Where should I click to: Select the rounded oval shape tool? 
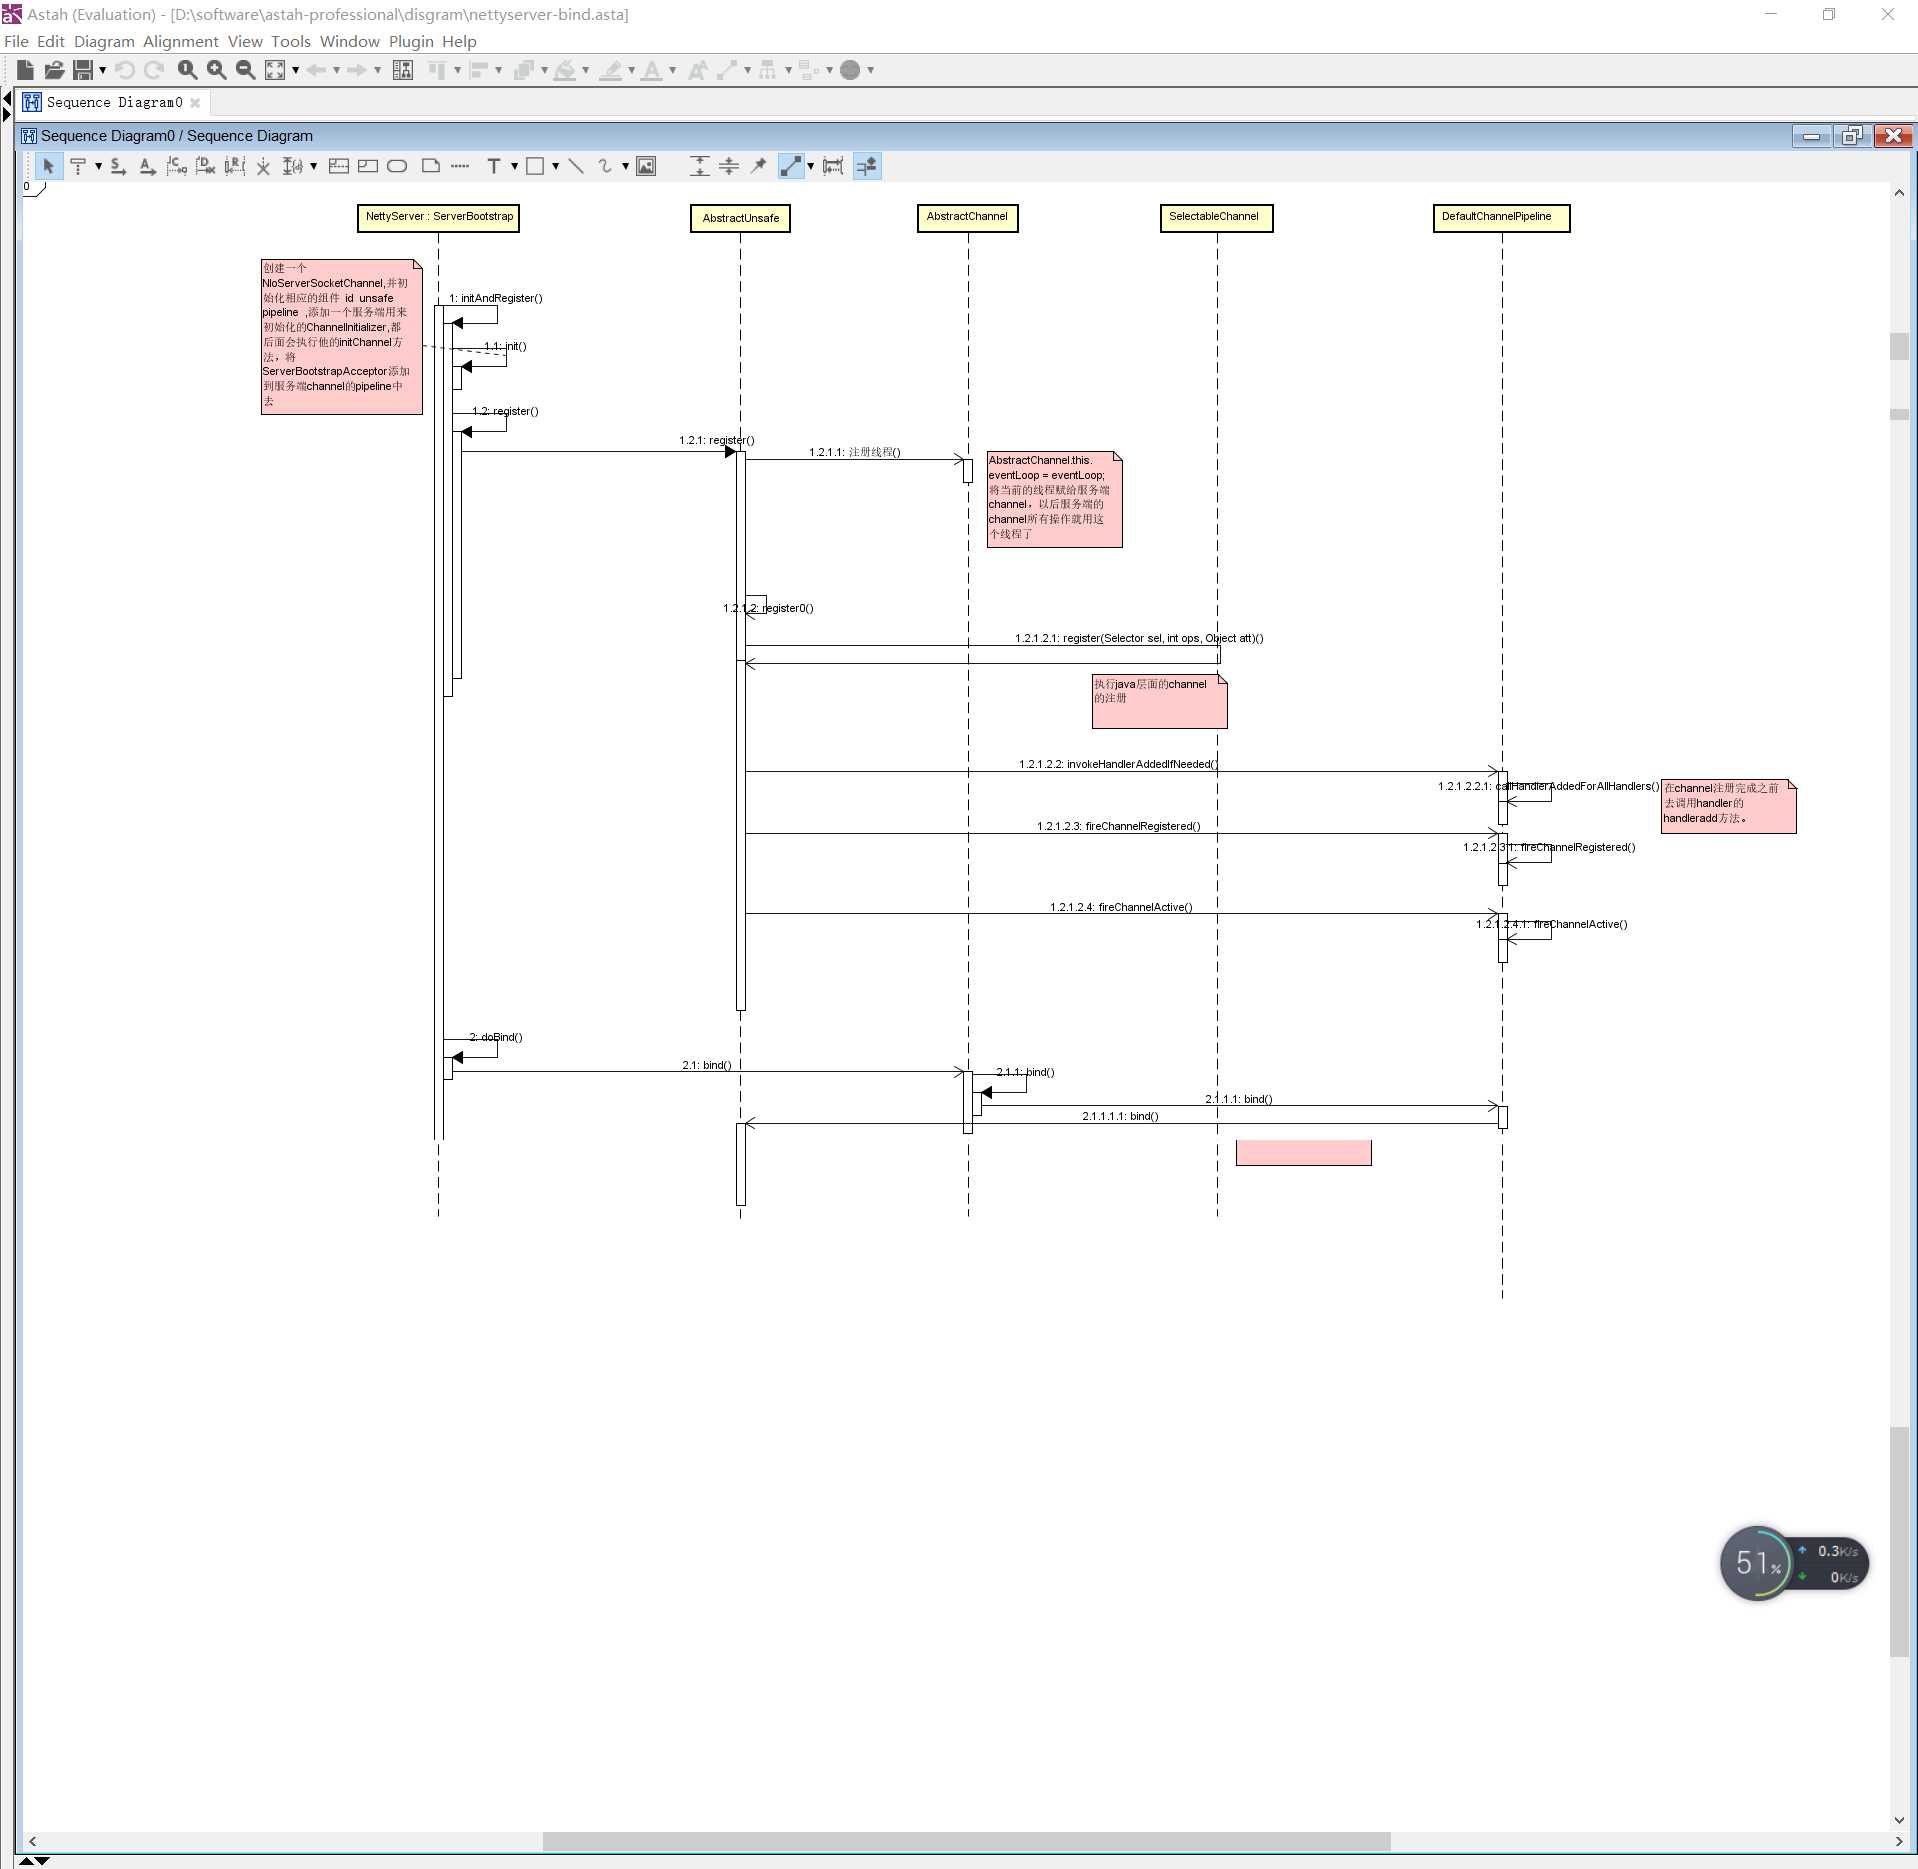(397, 166)
